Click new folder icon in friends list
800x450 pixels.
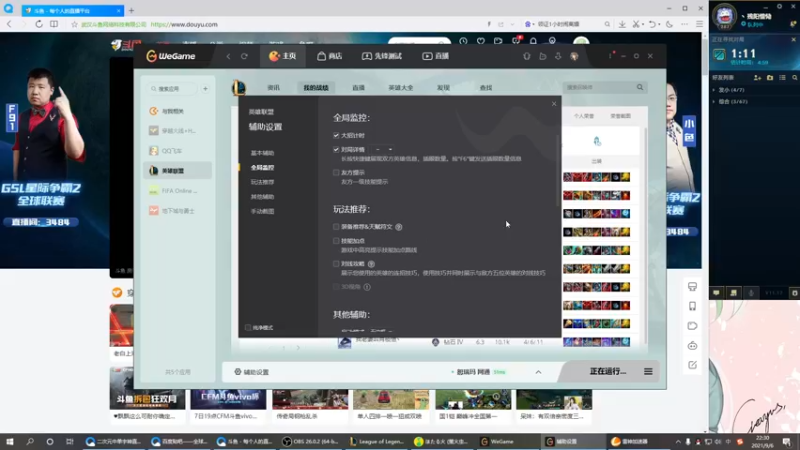770,78
